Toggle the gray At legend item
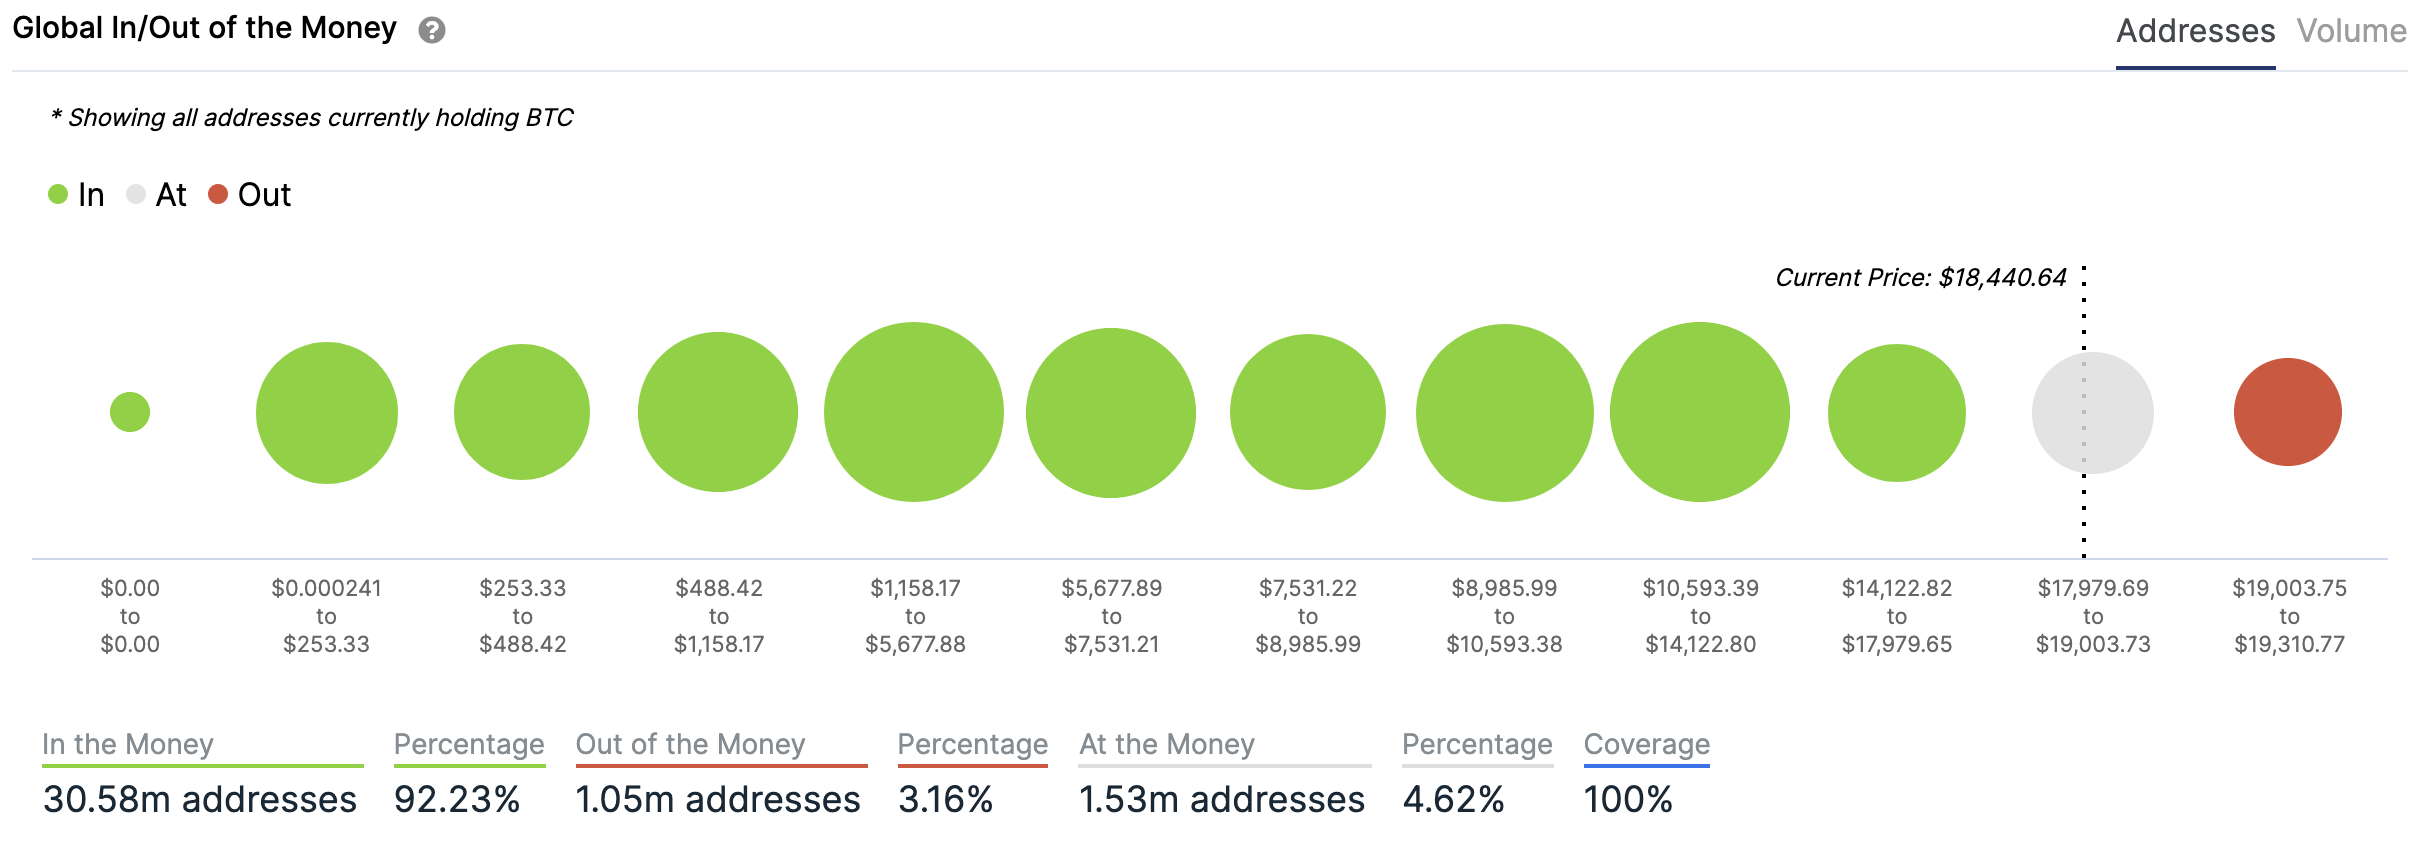Viewport: 2420px width, 850px height. 157,194
